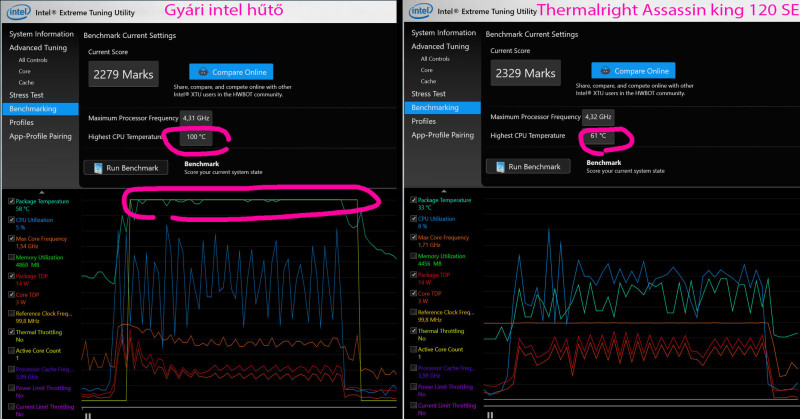
Task: Toggle CPU Utilization checkbox in left window
Action: pos(11,220)
